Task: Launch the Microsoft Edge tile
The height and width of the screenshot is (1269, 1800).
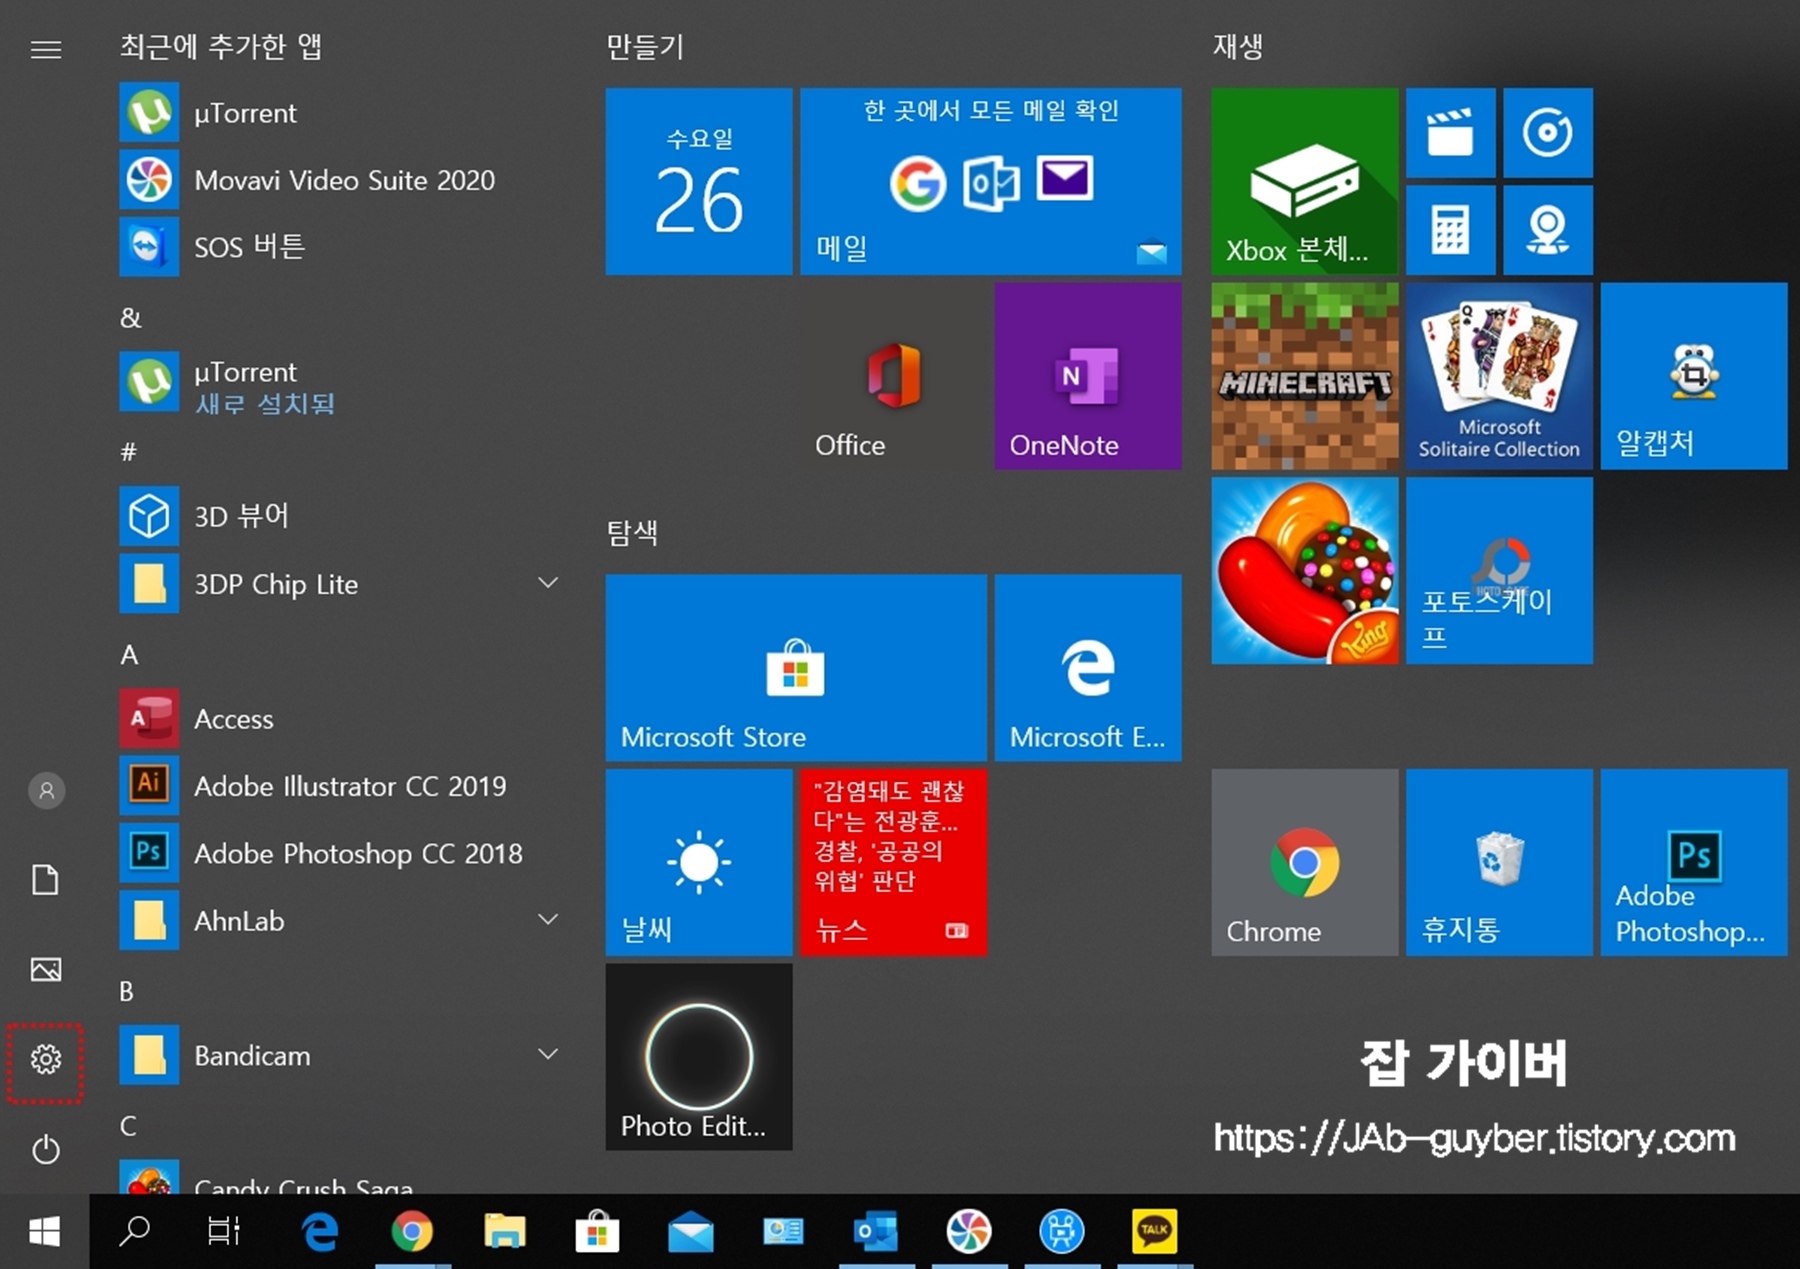Action: (1088, 667)
